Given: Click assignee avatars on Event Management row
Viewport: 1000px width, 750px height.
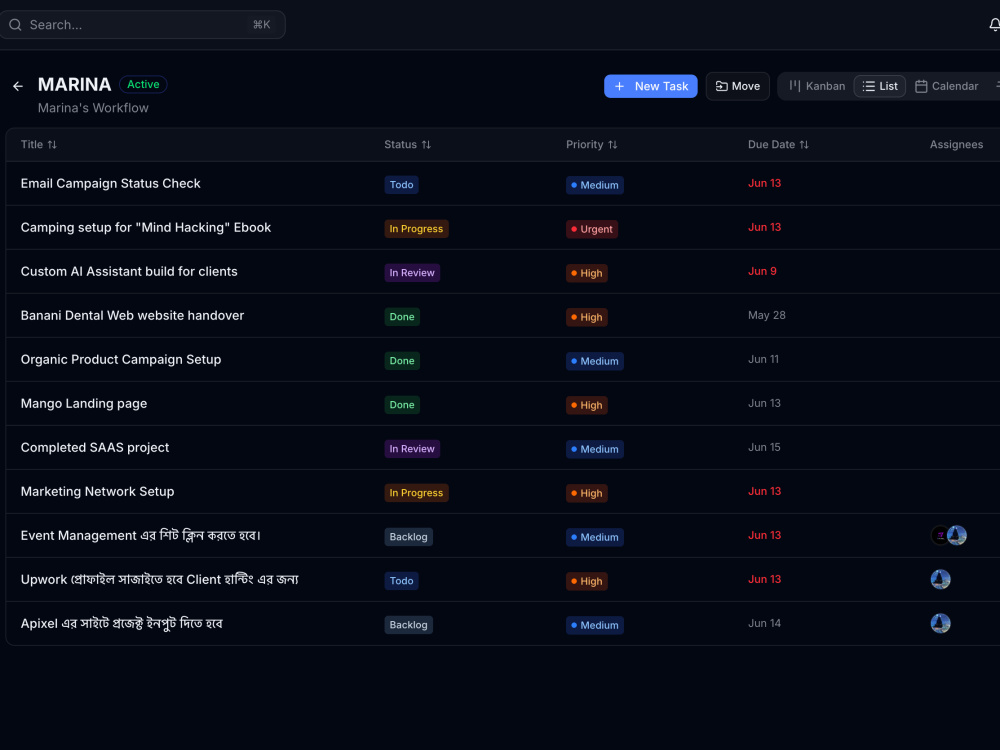Looking at the screenshot, I should click(948, 535).
